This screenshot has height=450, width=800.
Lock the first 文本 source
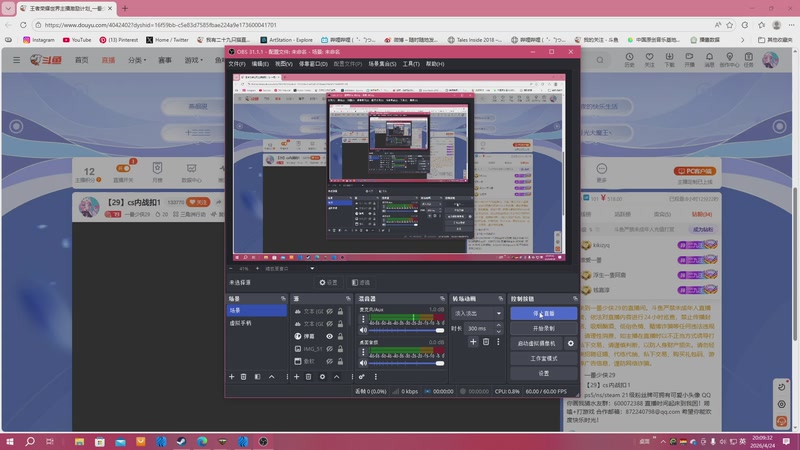(340, 311)
